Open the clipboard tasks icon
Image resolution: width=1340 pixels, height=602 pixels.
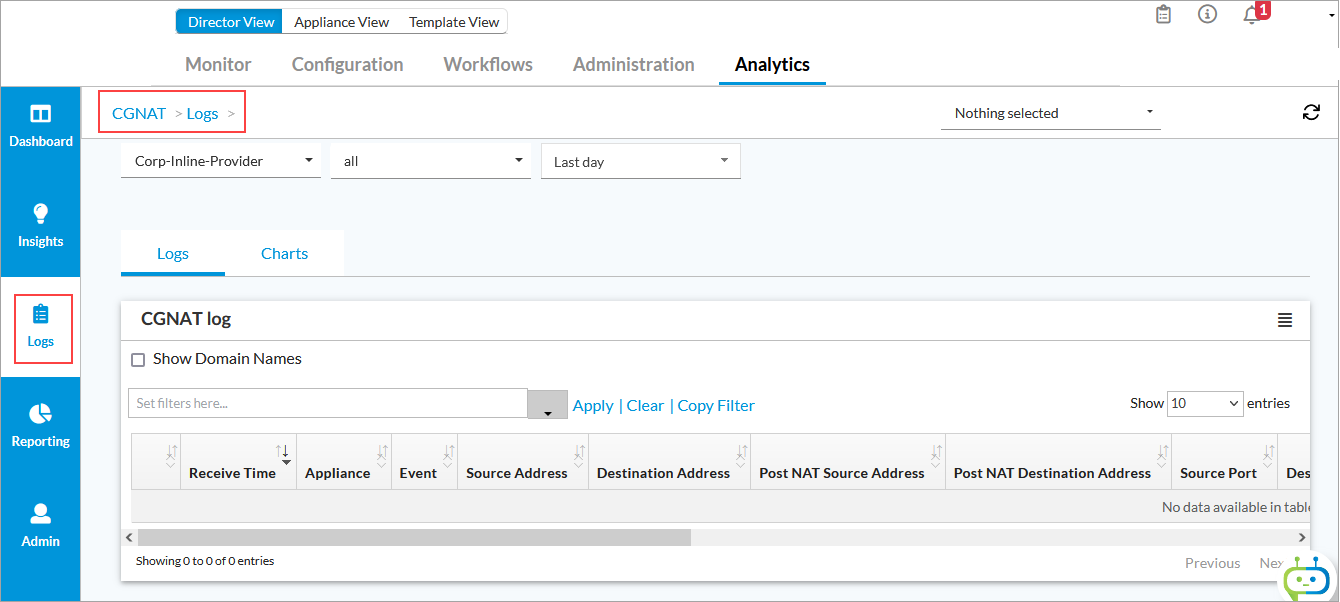tap(1163, 15)
